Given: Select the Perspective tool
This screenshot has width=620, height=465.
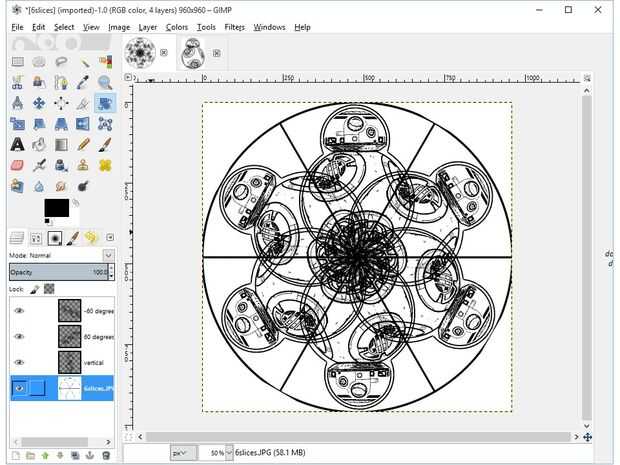Looking at the screenshot, I should point(61,124).
